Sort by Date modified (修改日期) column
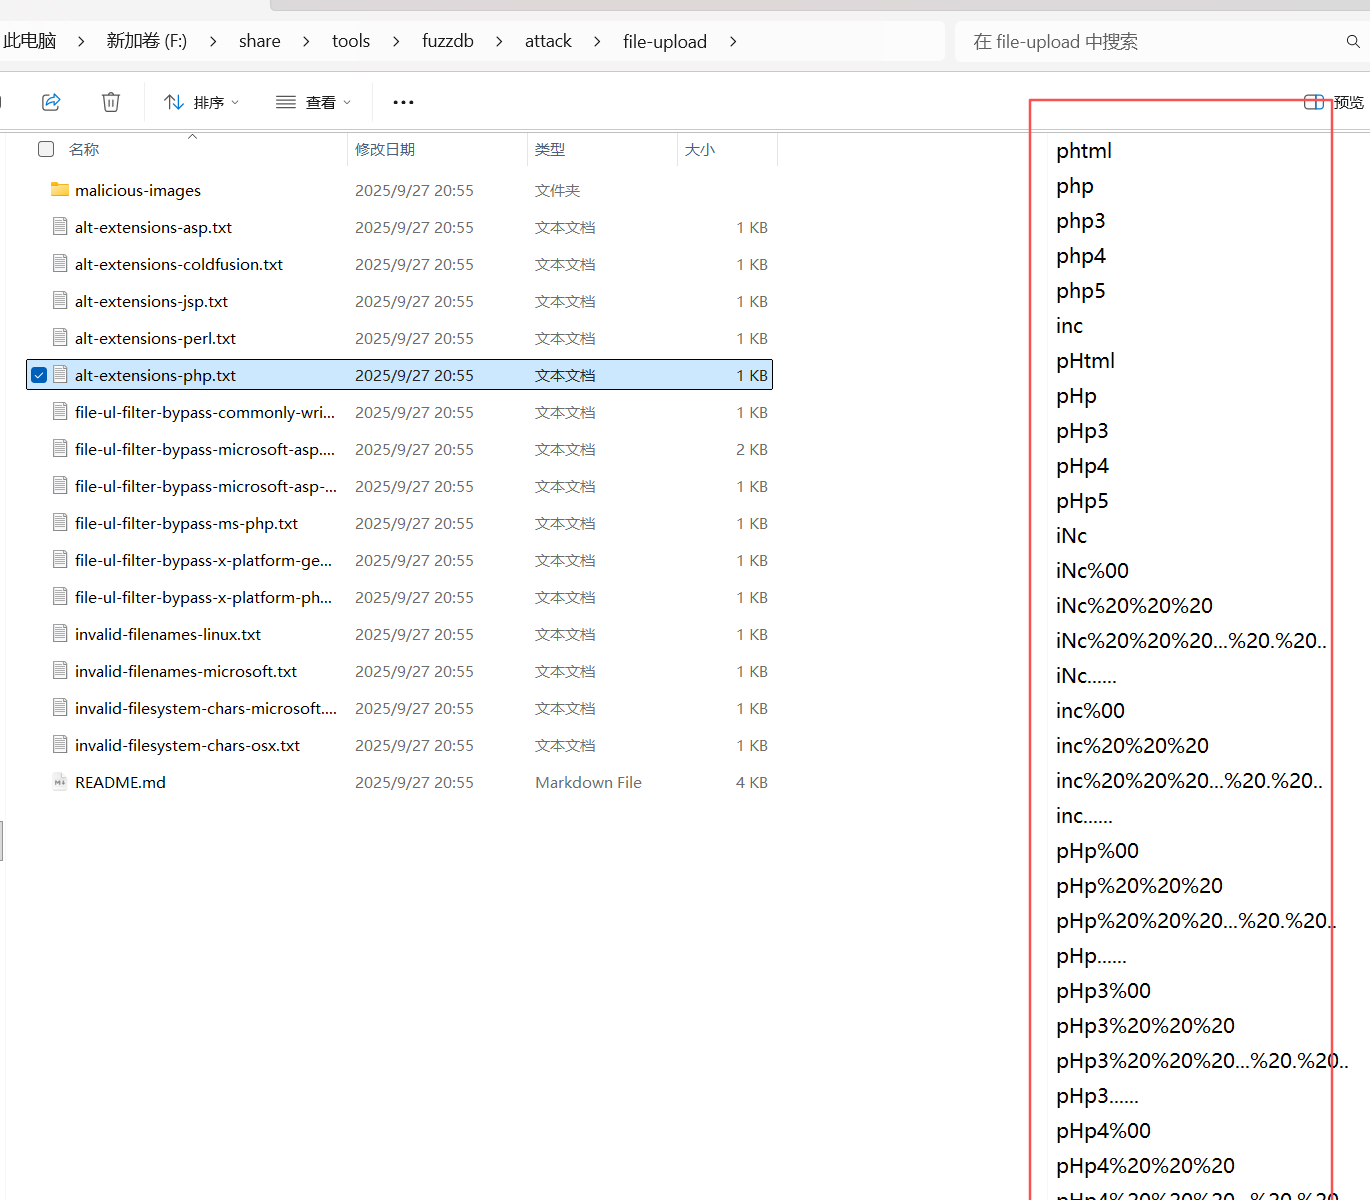 (x=385, y=149)
